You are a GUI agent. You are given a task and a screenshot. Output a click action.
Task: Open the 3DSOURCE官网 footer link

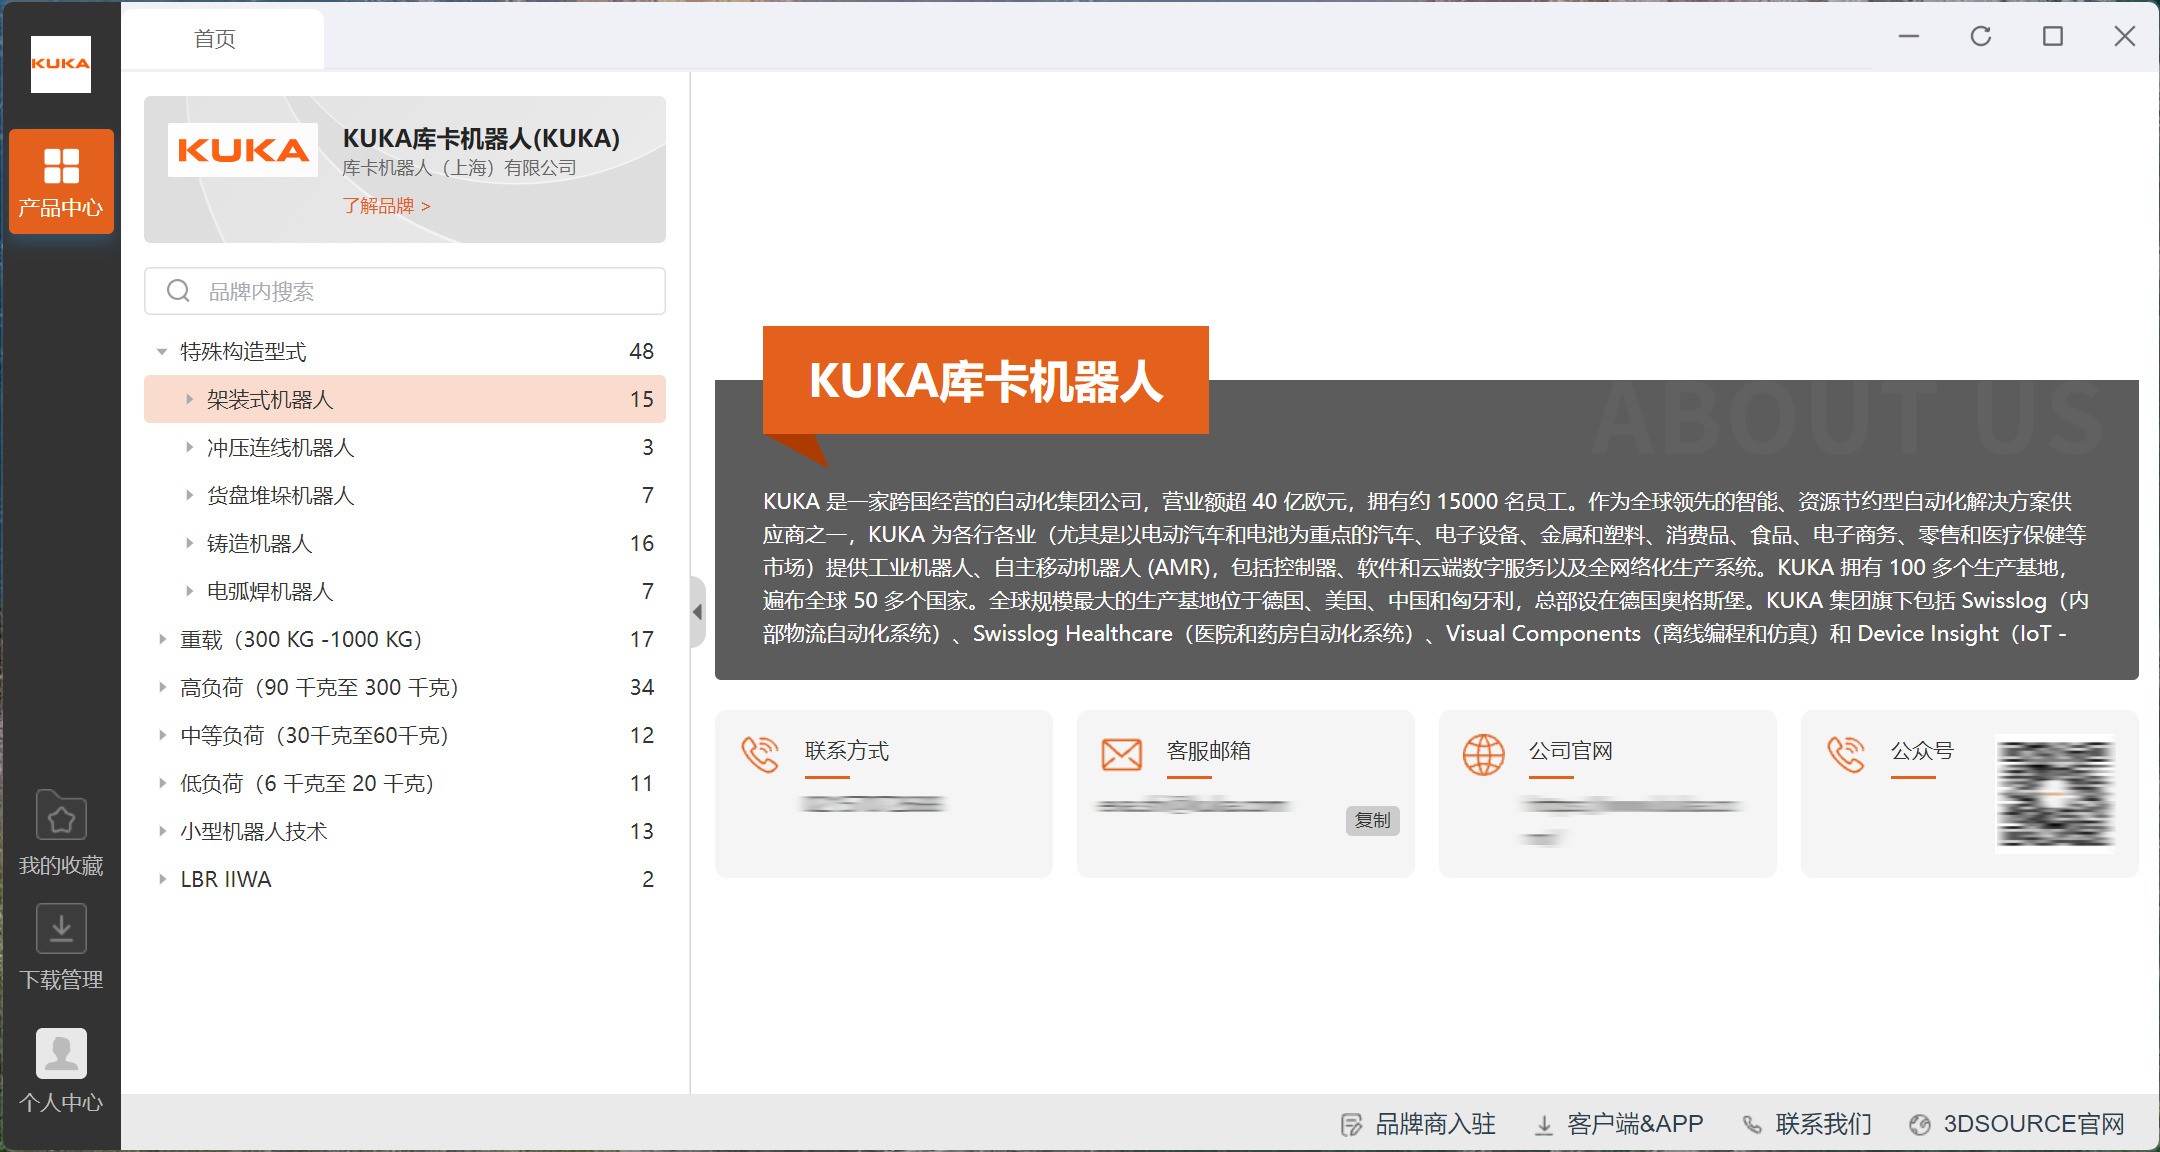2034,1125
